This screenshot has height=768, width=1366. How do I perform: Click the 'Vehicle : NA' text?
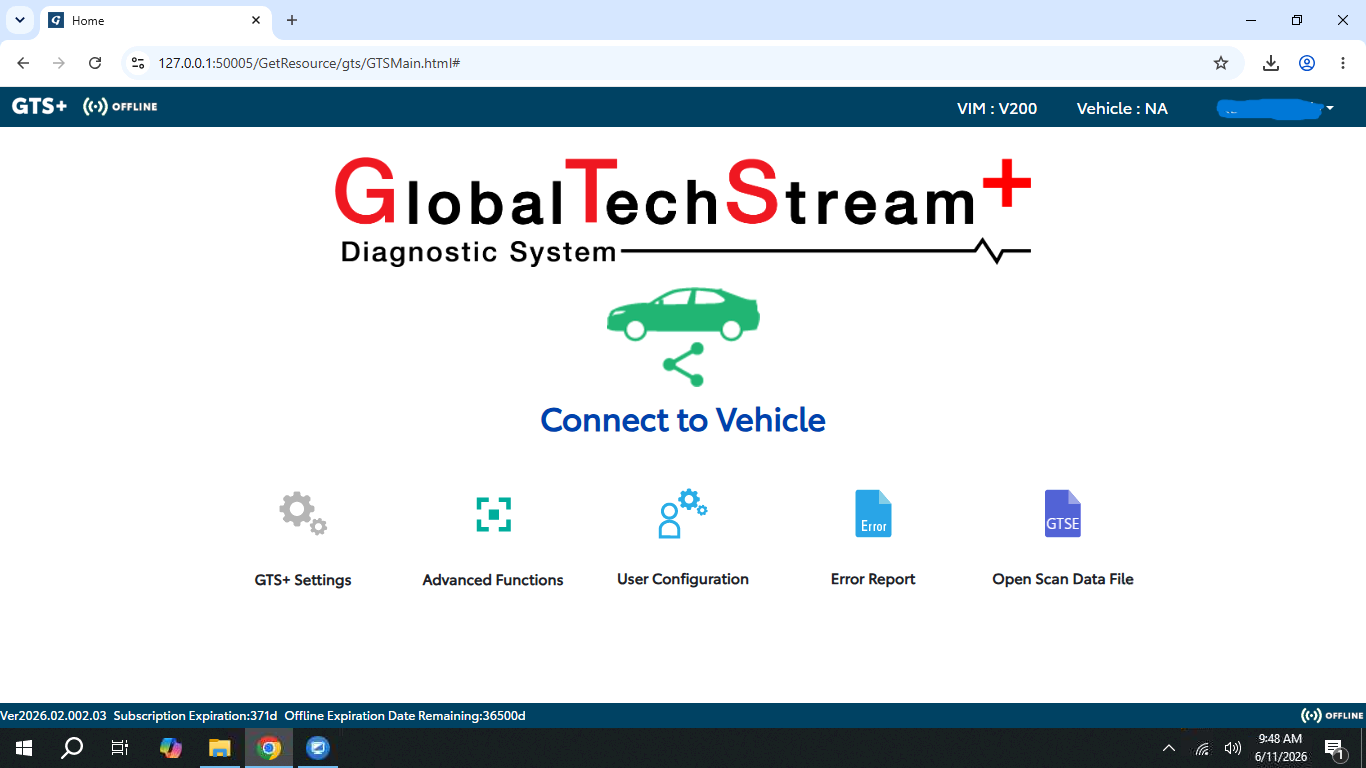1122,108
